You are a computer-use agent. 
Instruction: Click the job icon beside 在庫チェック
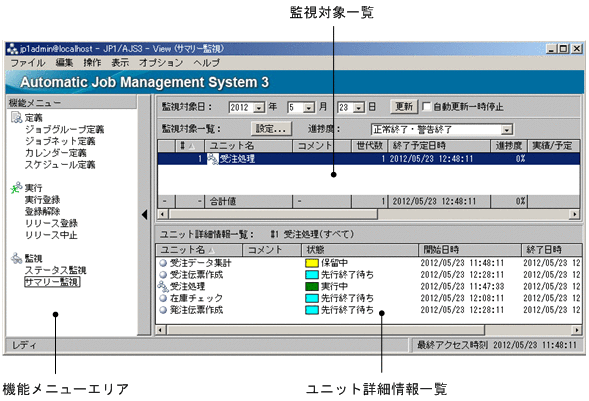pos(163,298)
